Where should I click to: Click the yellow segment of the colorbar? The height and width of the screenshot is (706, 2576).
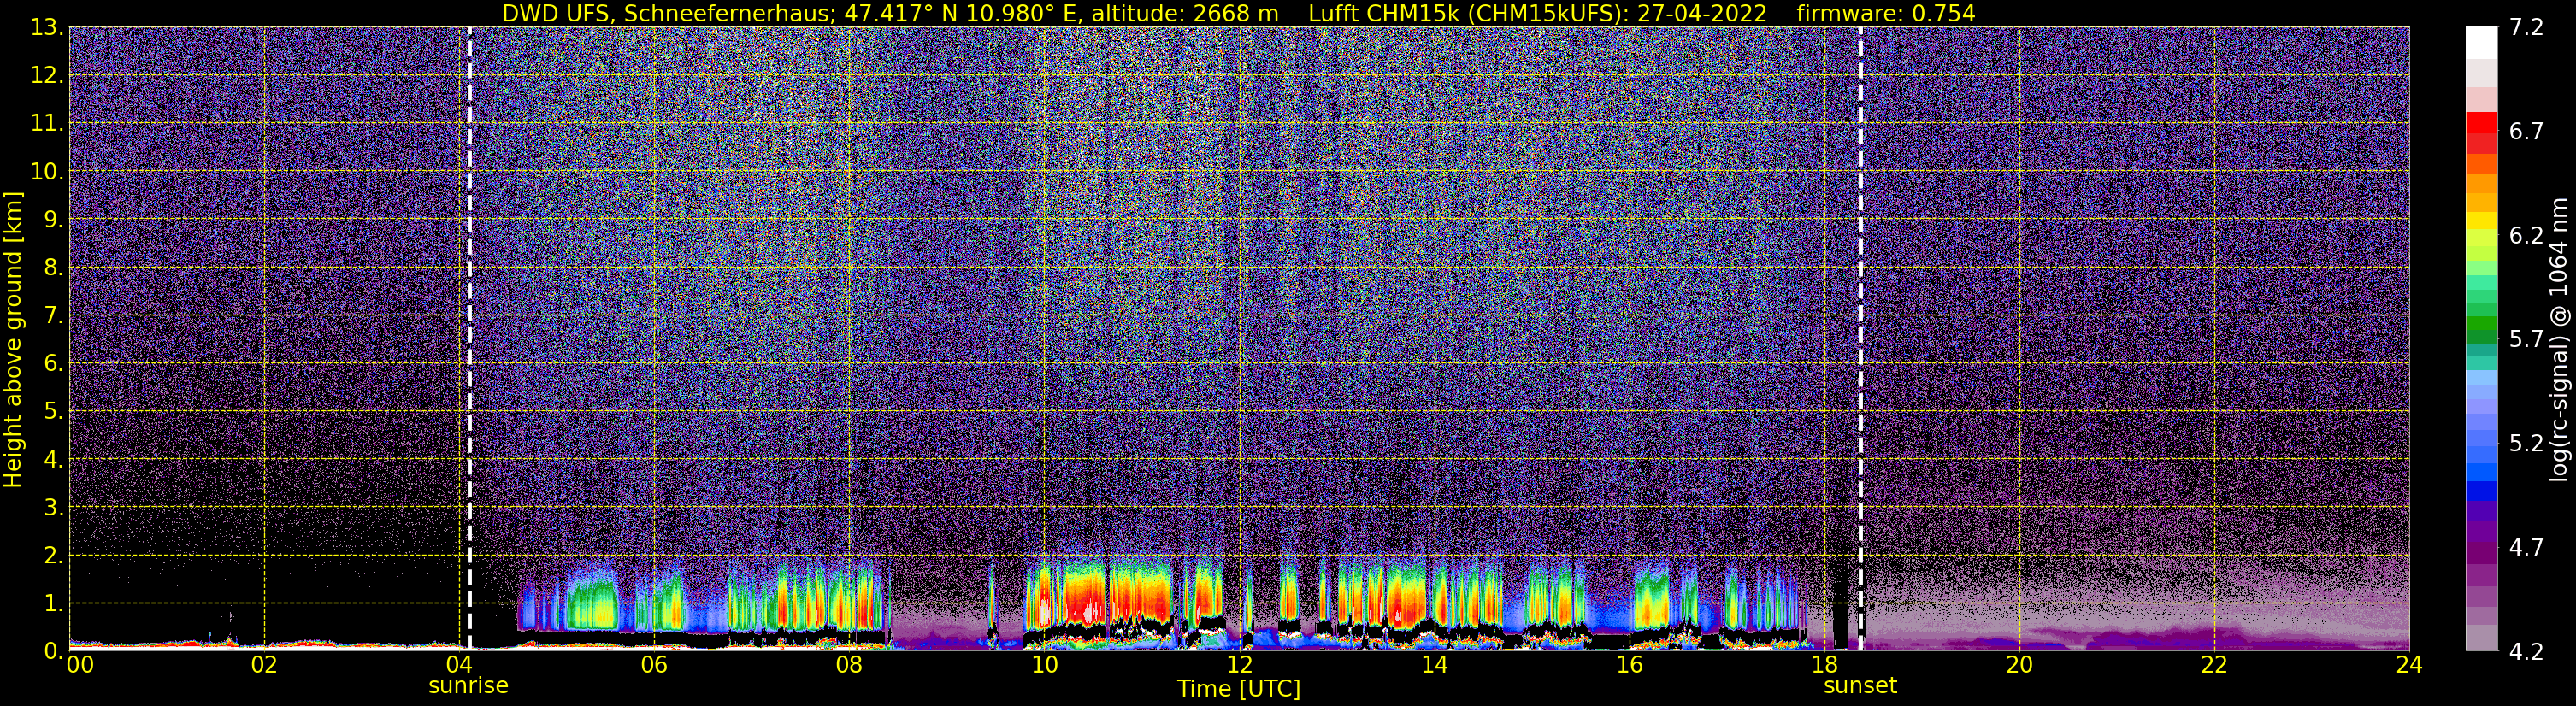pos(2481,220)
